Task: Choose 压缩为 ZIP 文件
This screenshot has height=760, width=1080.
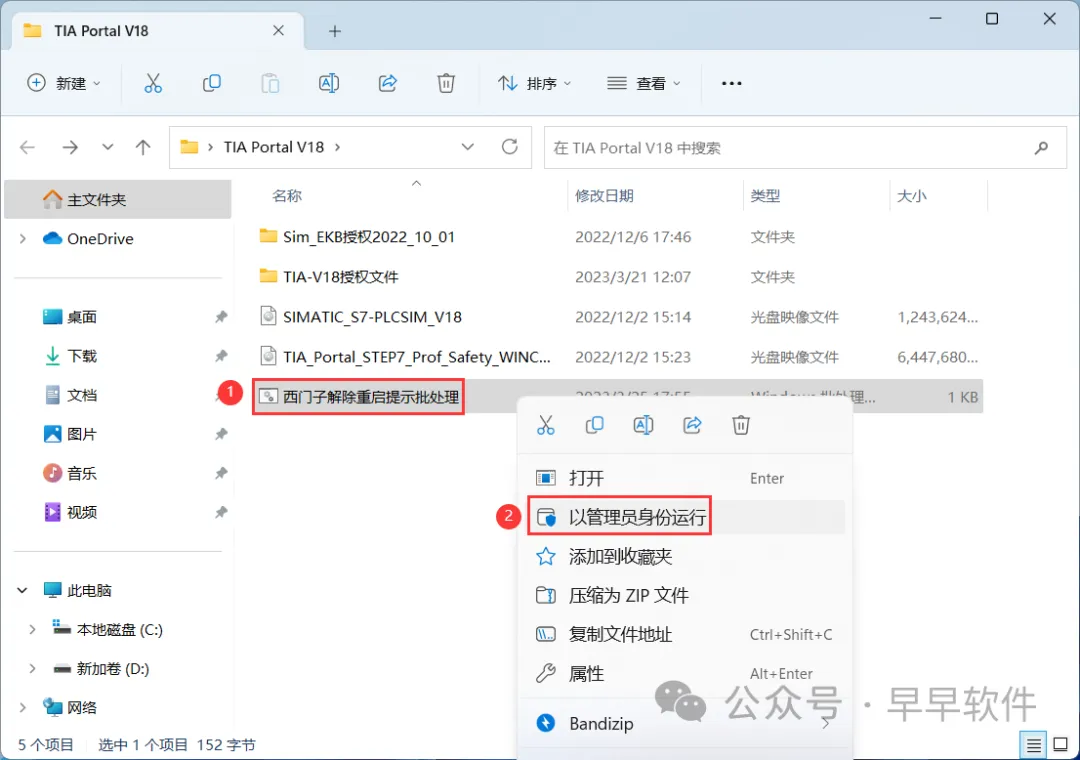Action: click(x=686, y=595)
